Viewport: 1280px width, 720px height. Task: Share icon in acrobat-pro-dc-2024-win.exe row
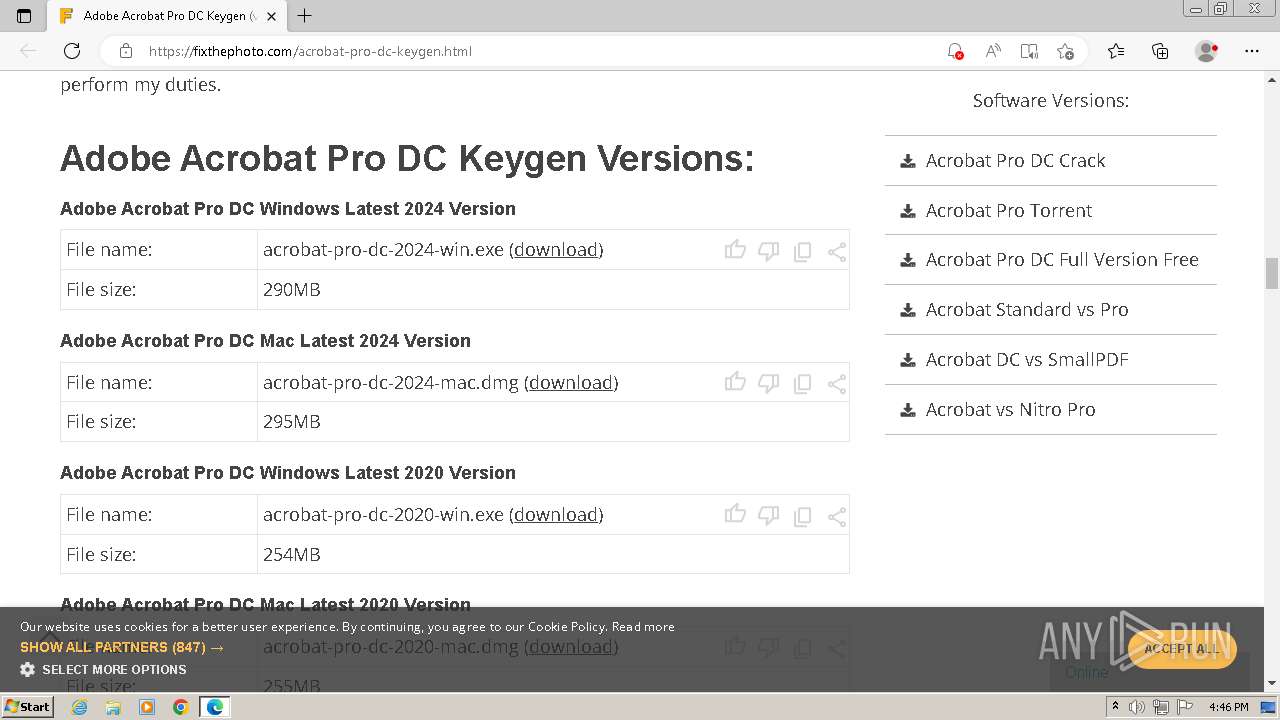coord(837,252)
